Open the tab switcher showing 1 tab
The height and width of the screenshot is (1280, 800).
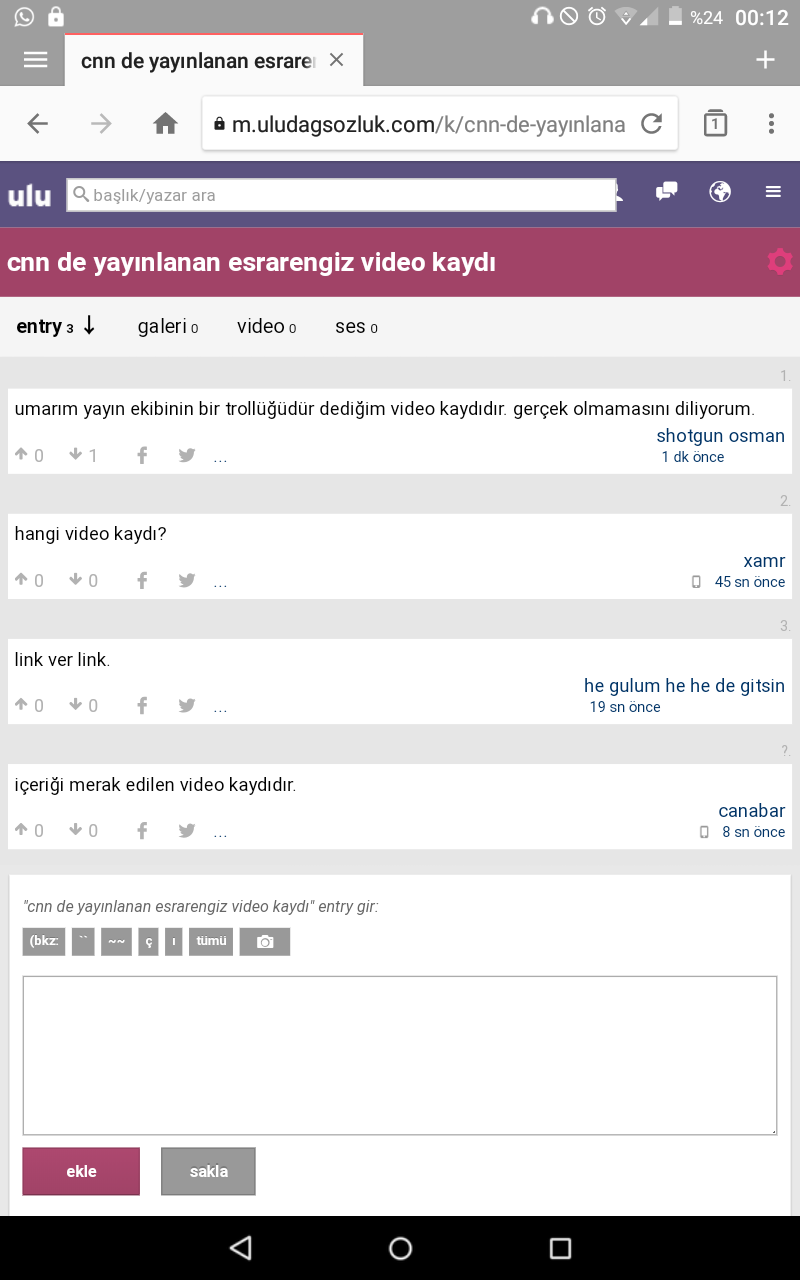tap(715, 124)
